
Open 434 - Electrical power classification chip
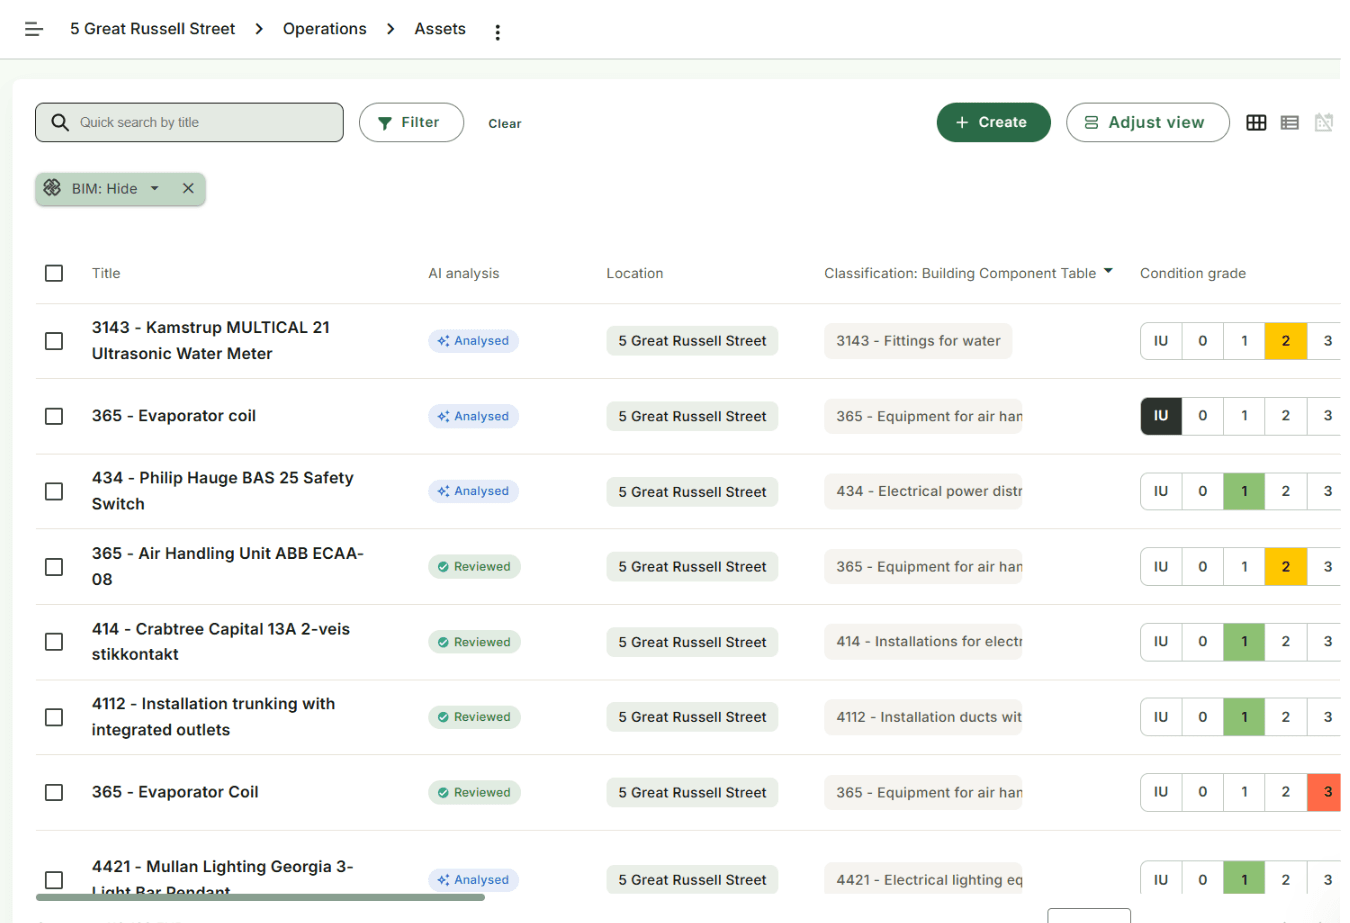point(923,491)
